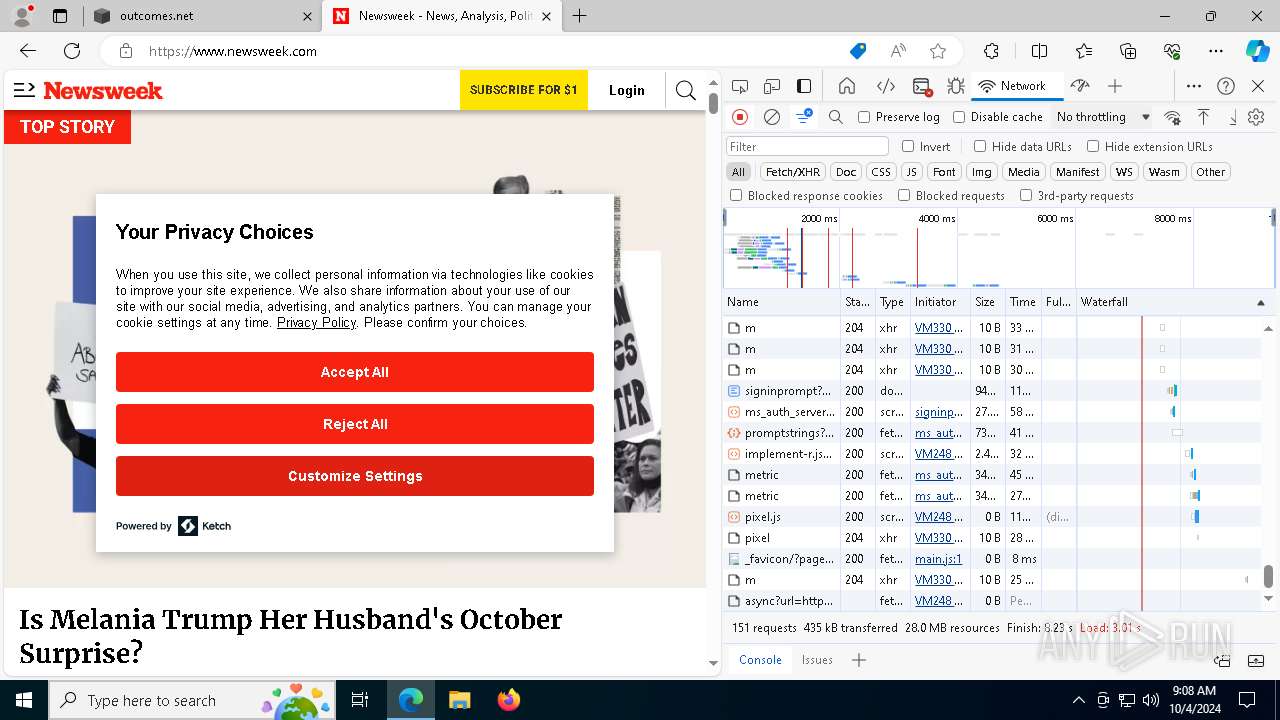
Task: Open the Performance panel gauge icon
Action: point(1080,86)
